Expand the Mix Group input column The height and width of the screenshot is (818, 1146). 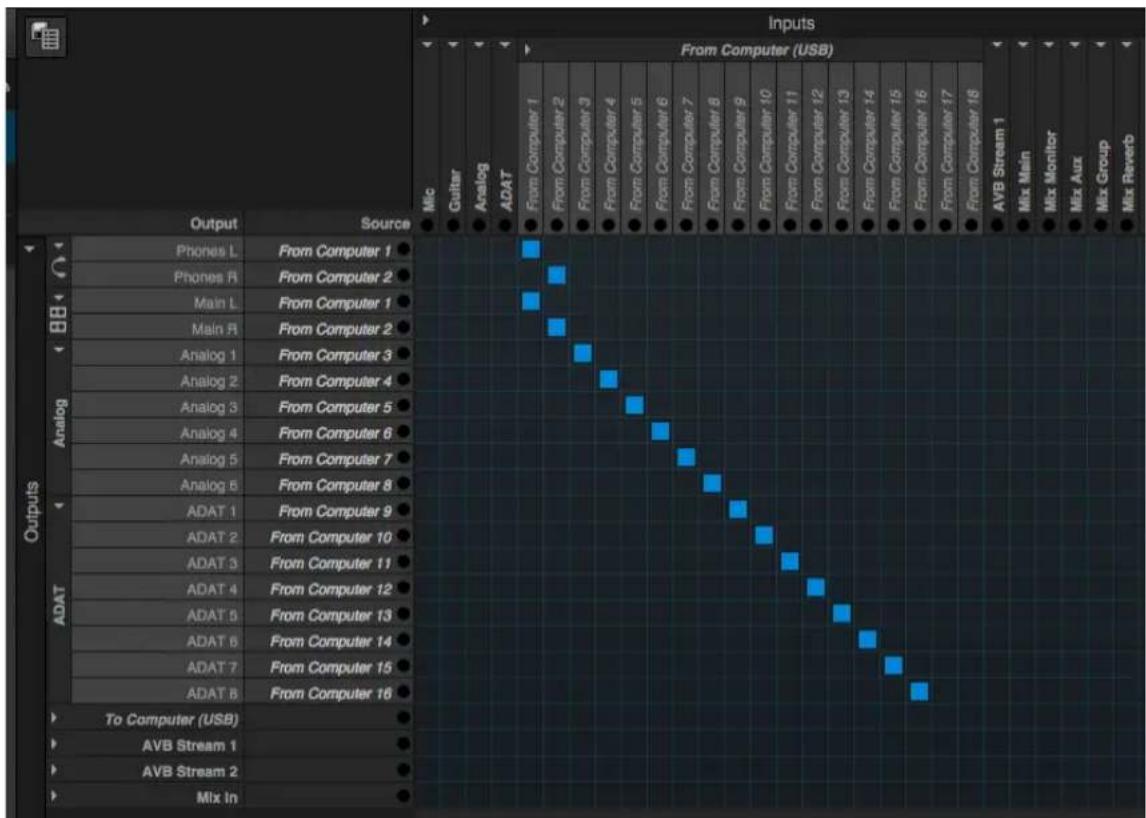(1101, 45)
